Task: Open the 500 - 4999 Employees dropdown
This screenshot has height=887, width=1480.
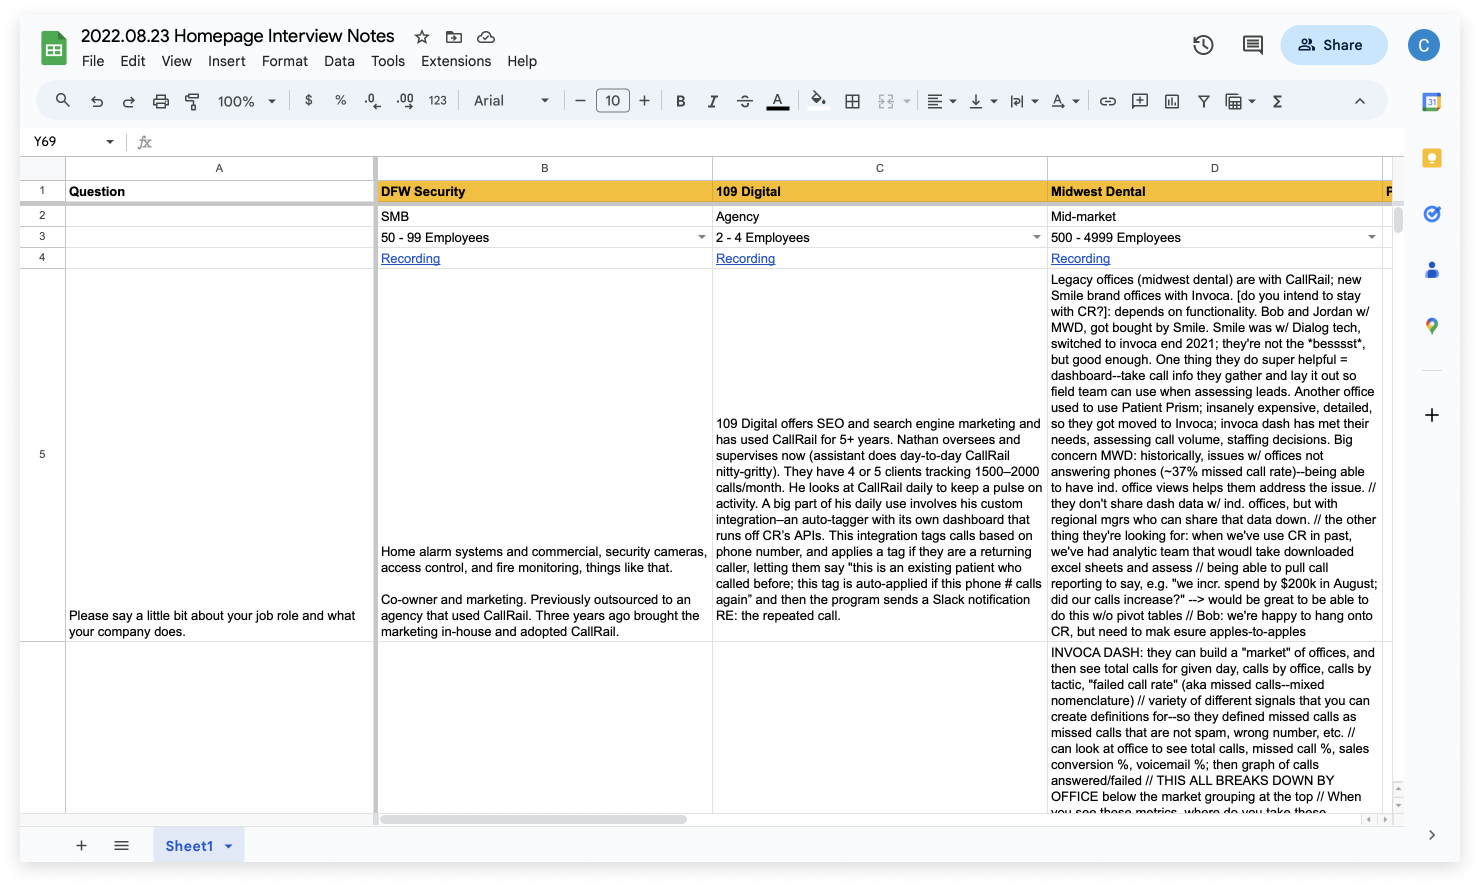Action: point(1372,237)
